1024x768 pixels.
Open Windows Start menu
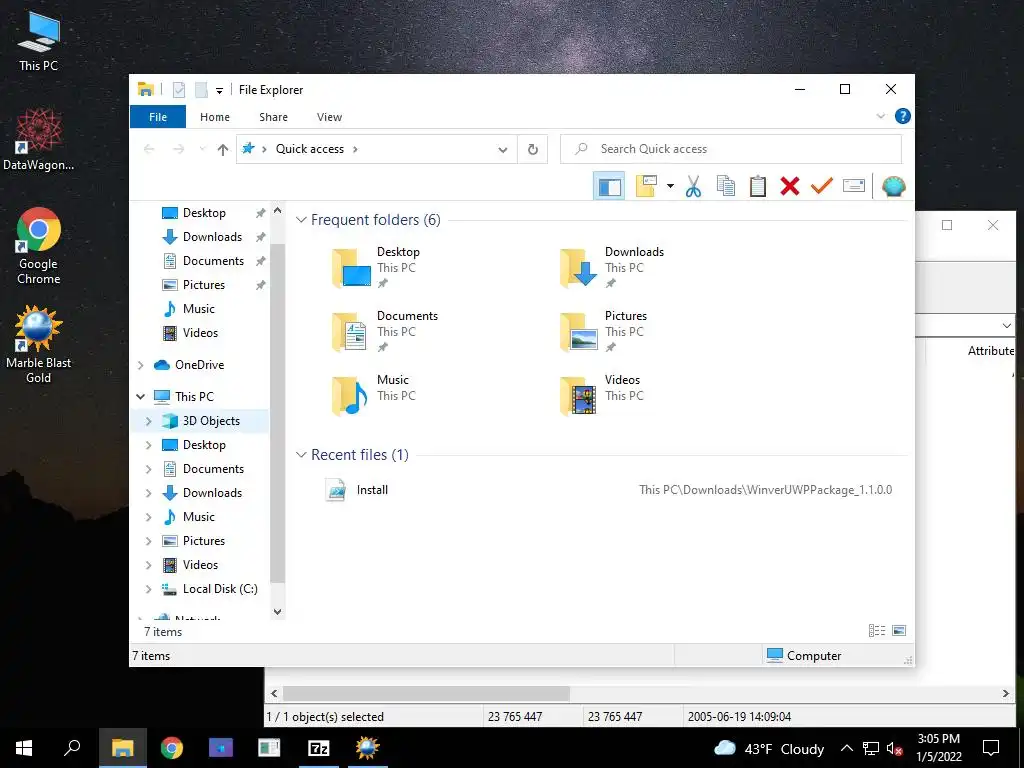pos(24,748)
